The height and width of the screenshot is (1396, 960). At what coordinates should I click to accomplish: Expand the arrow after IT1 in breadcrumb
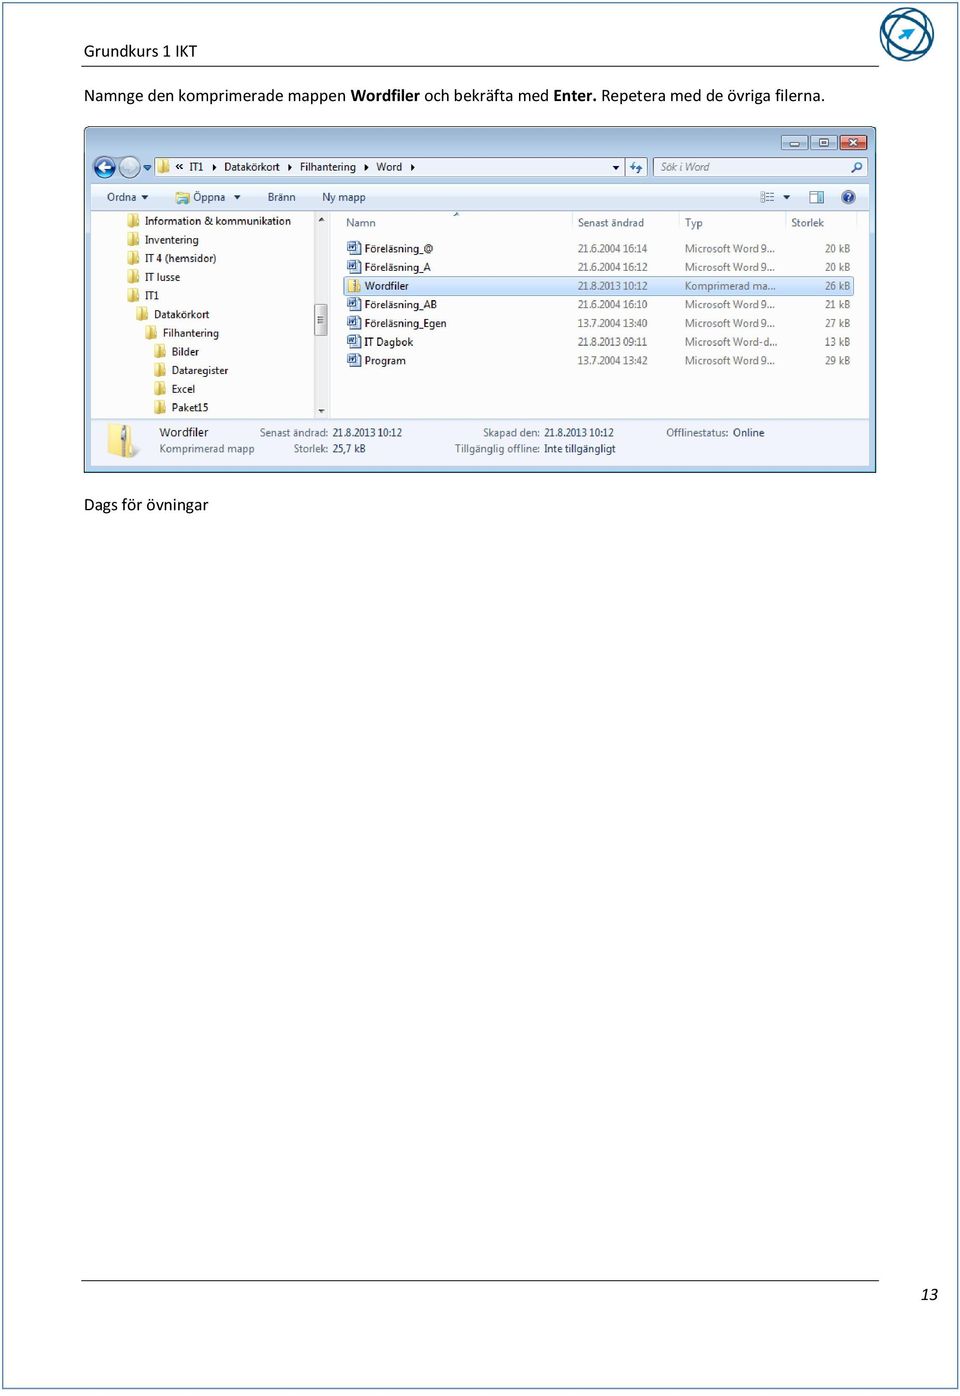pyautogui.click(x=214, y=167)
